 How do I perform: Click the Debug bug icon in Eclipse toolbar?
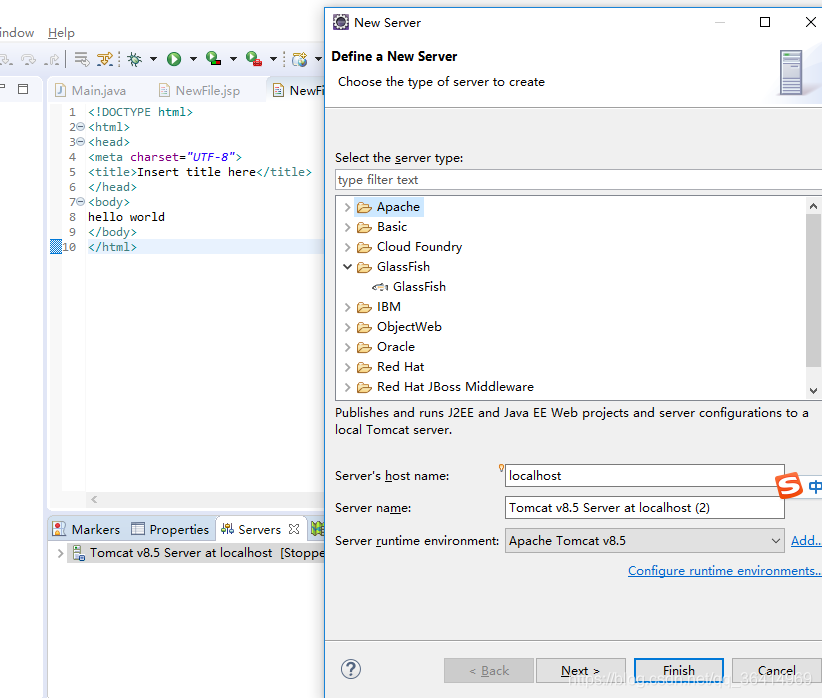(x=135, y=59)
